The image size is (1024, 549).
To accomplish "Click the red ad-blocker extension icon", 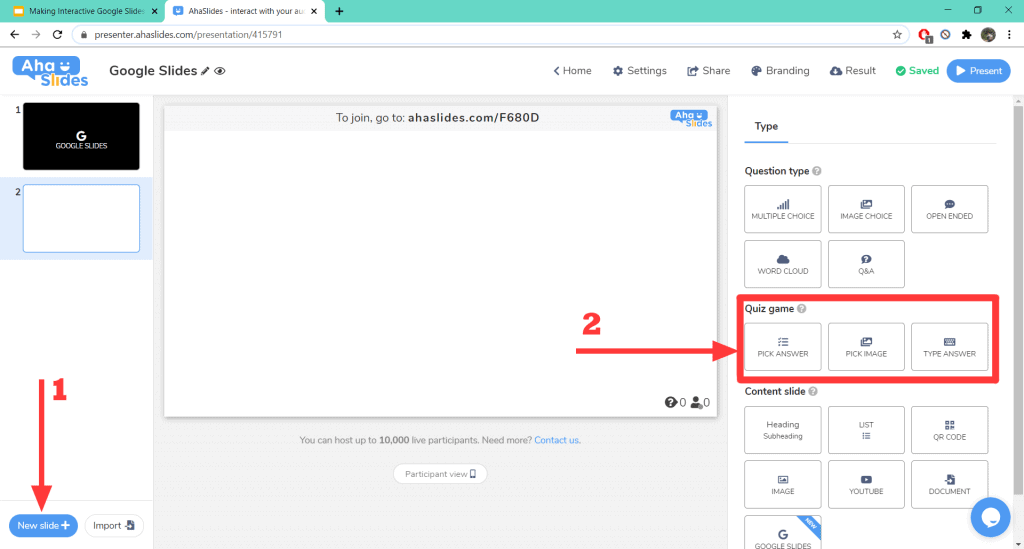I will (924, 35).
